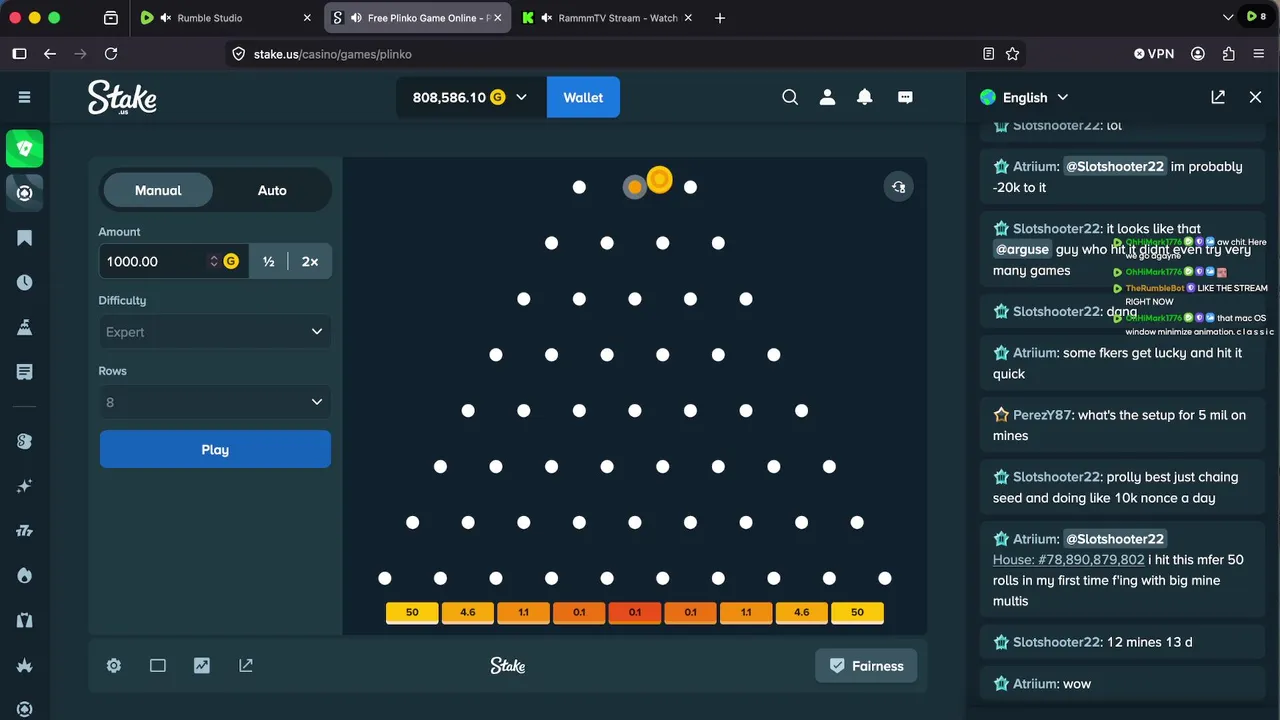1280x720 pixels.
Task: Open search with magnifier icon
Action: (790, 97)
